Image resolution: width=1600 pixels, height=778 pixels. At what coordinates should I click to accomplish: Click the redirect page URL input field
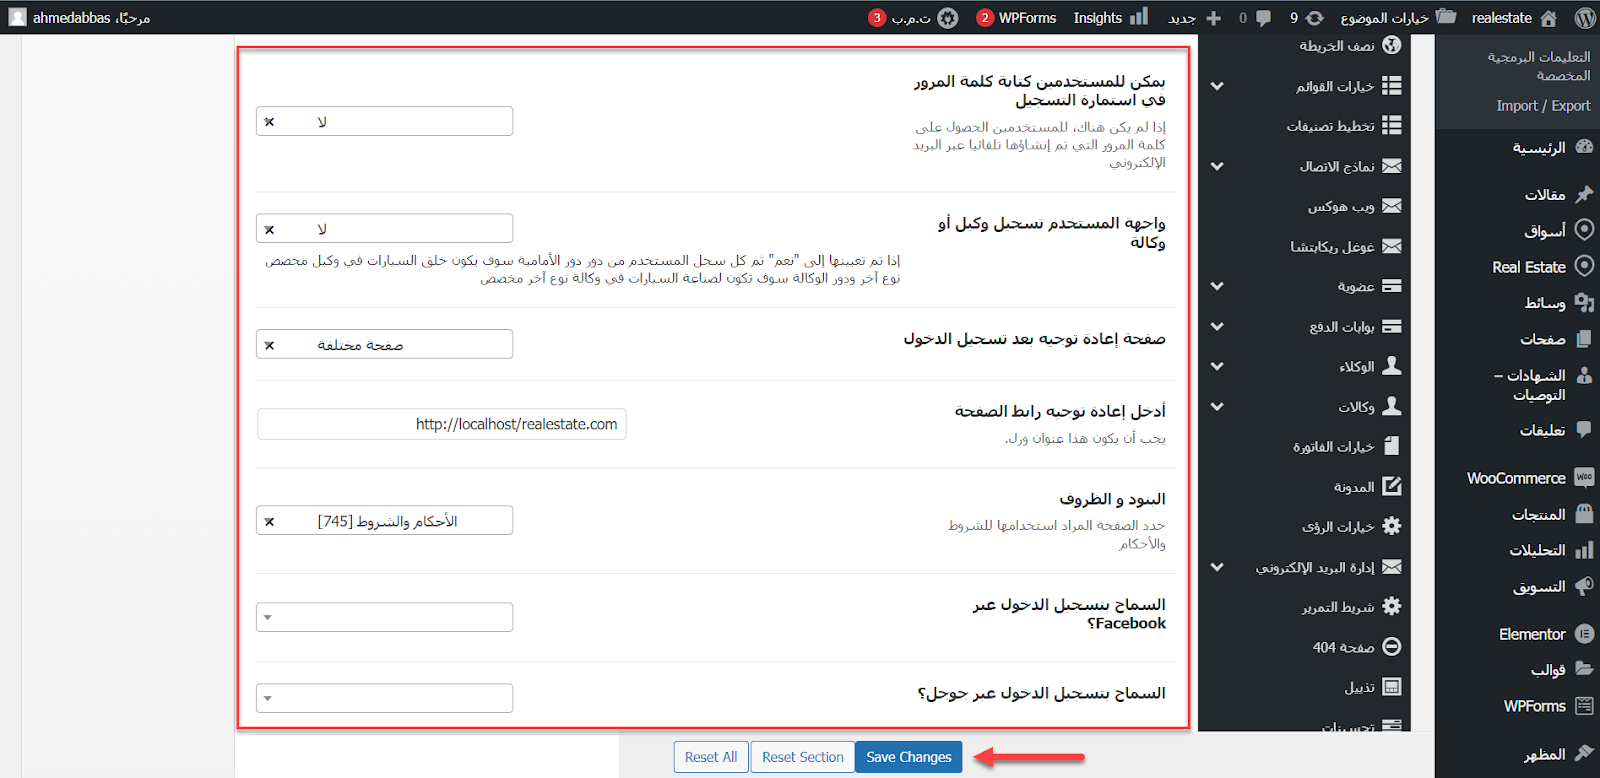click(x=441, y=424)
